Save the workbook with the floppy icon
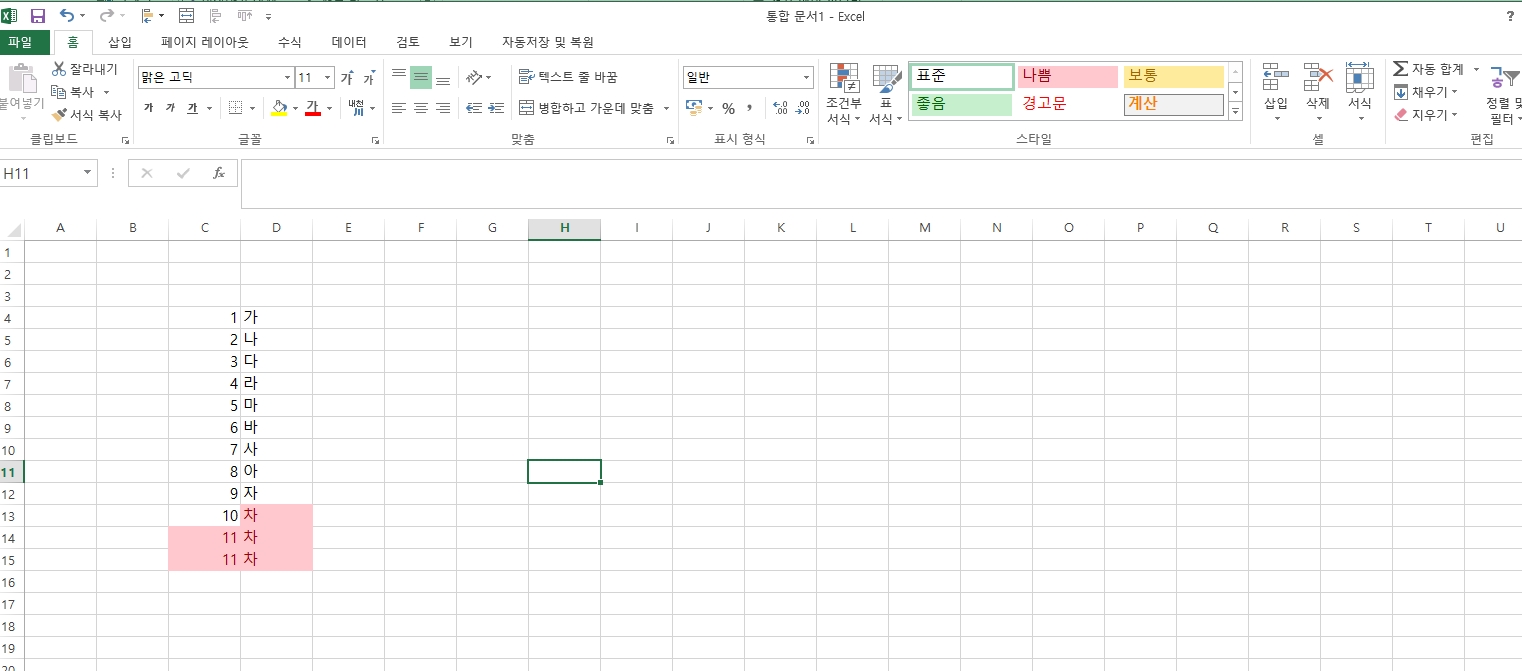The image size is (1522, 671). click(38, 16)
